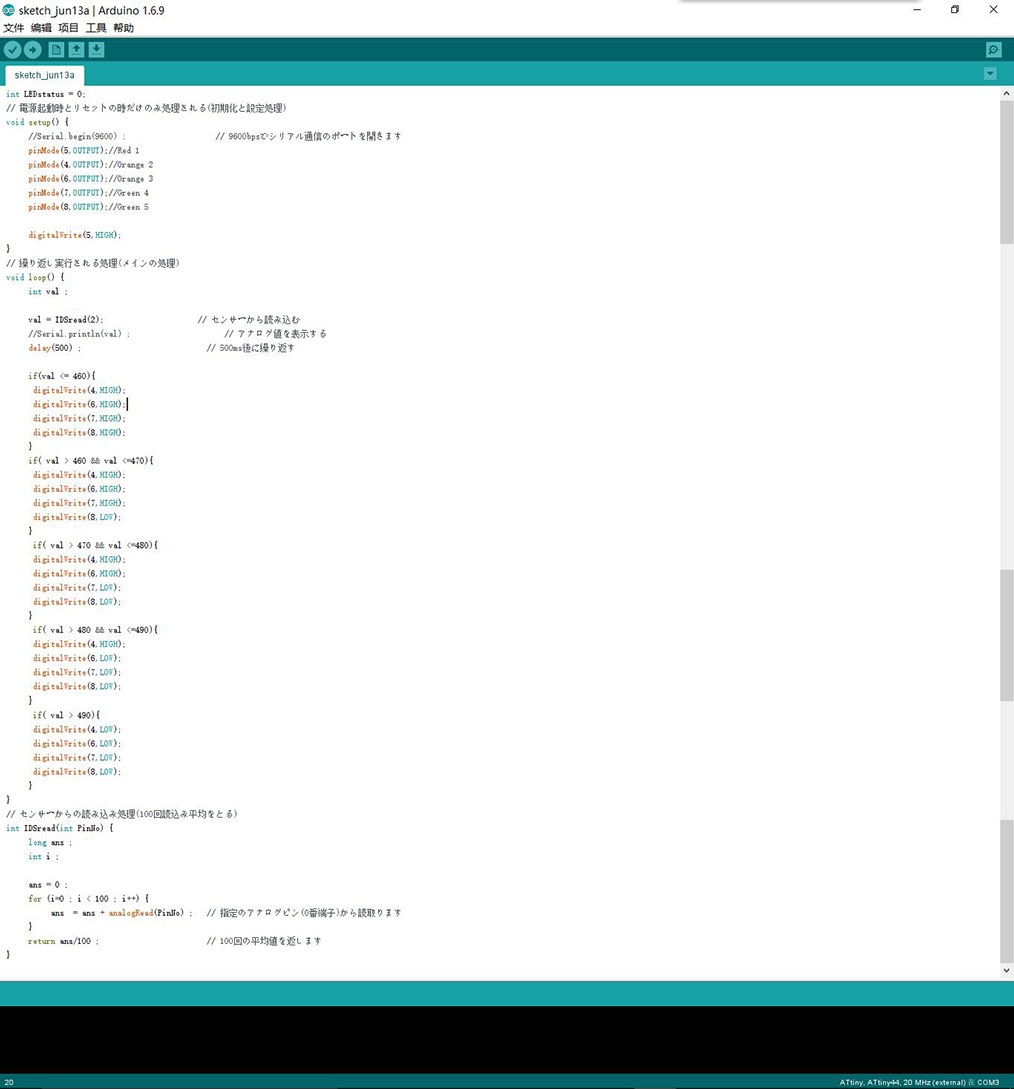Viewport: 1014px width, 1089px height.
Task: Click 'if( val > 470 && val <=480){' line
Action: pos(95,546)
